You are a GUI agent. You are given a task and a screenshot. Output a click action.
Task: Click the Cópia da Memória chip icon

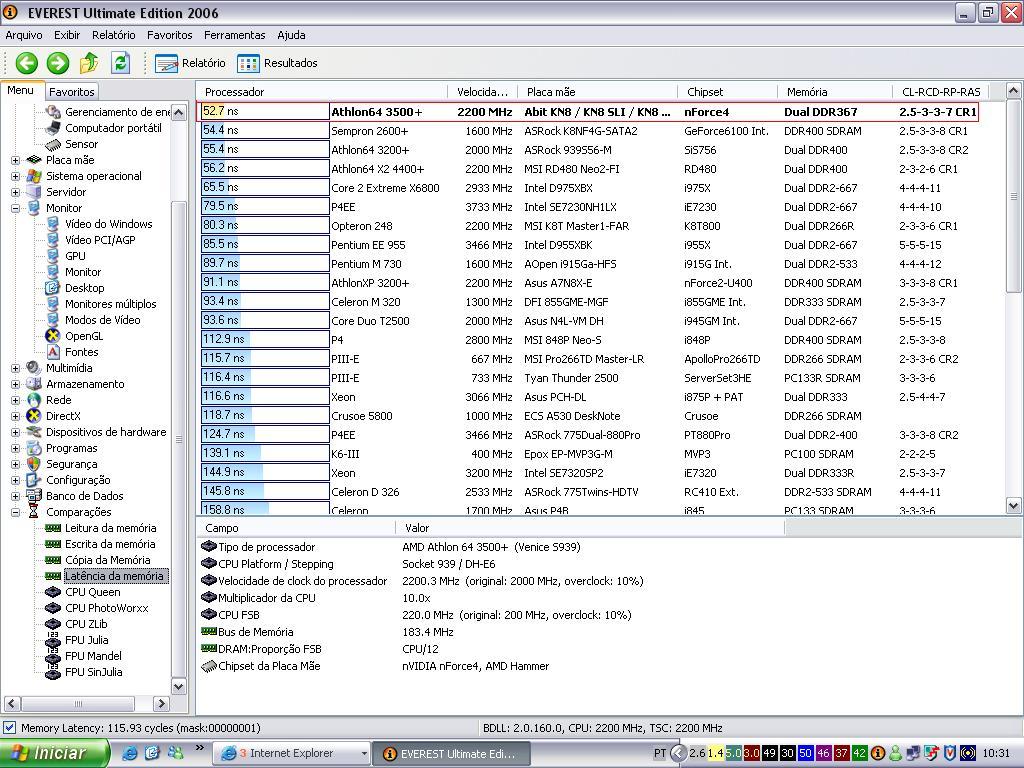click(x=53, y=560)
